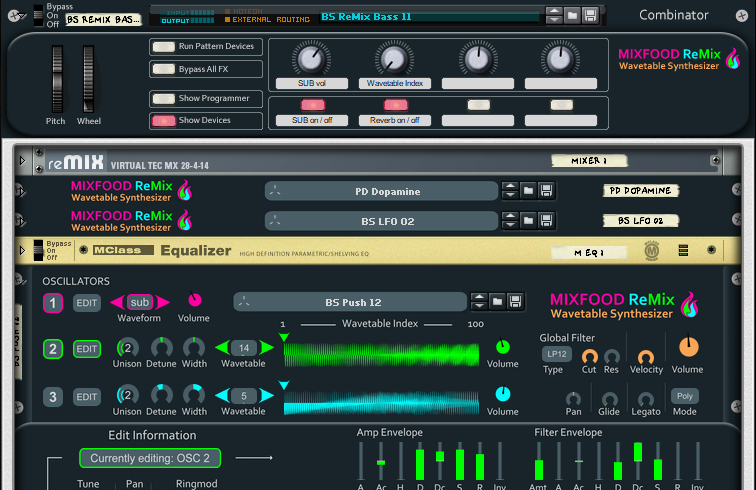Image resolution: width=756 pixels, height=490 pixels.
Task: Browse patches for the BS LFO 02 device
Action: point(528,221)
